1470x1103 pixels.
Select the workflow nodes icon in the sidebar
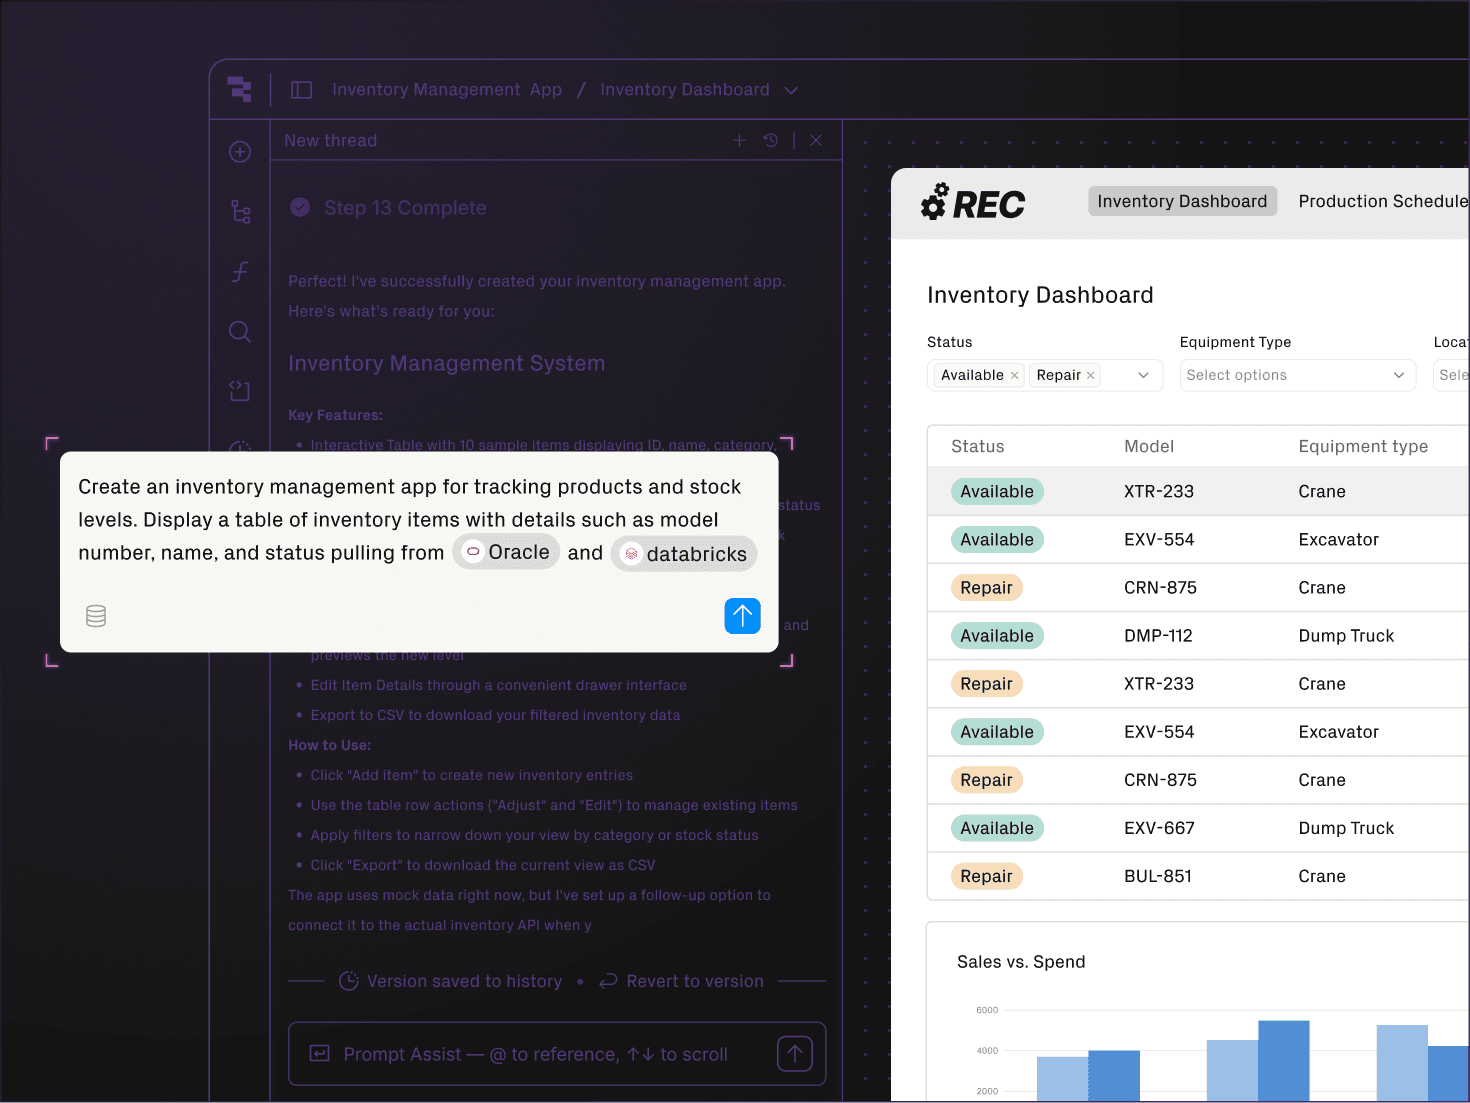point(239,212)
